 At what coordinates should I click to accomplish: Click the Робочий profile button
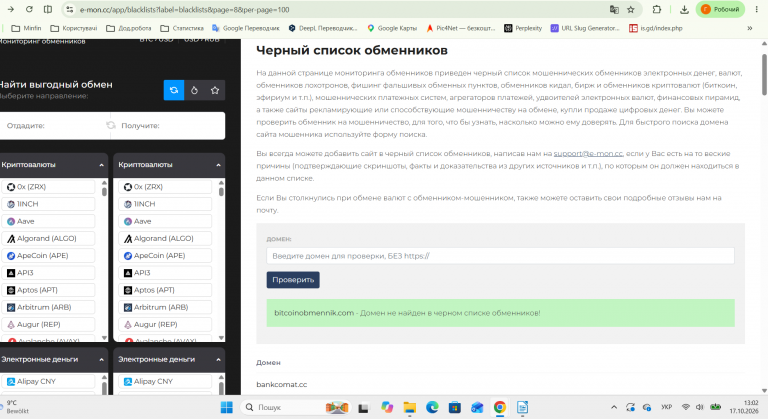click(x=720, y=9)
